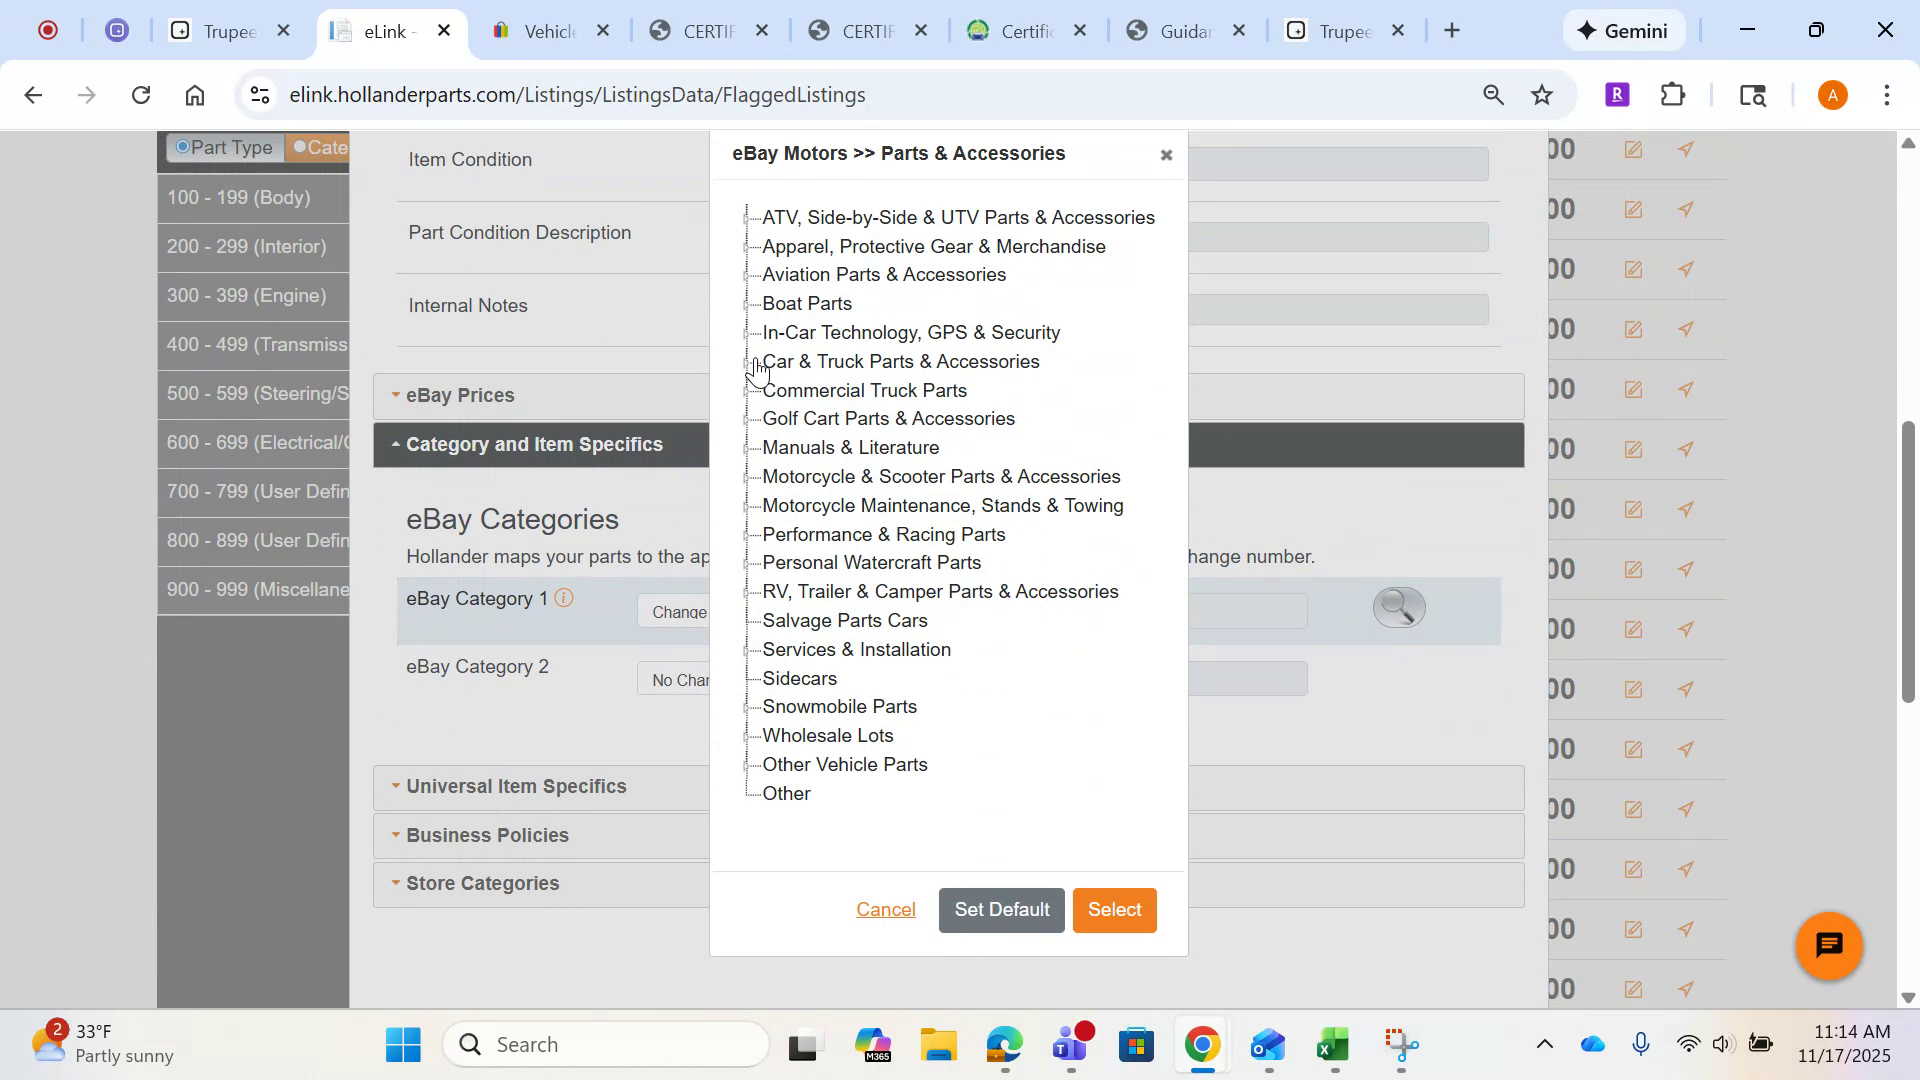Viewport: 1920px width, 1080px height.
Task: Select the Part Type radio button
Action: click(x=182, y=146)
